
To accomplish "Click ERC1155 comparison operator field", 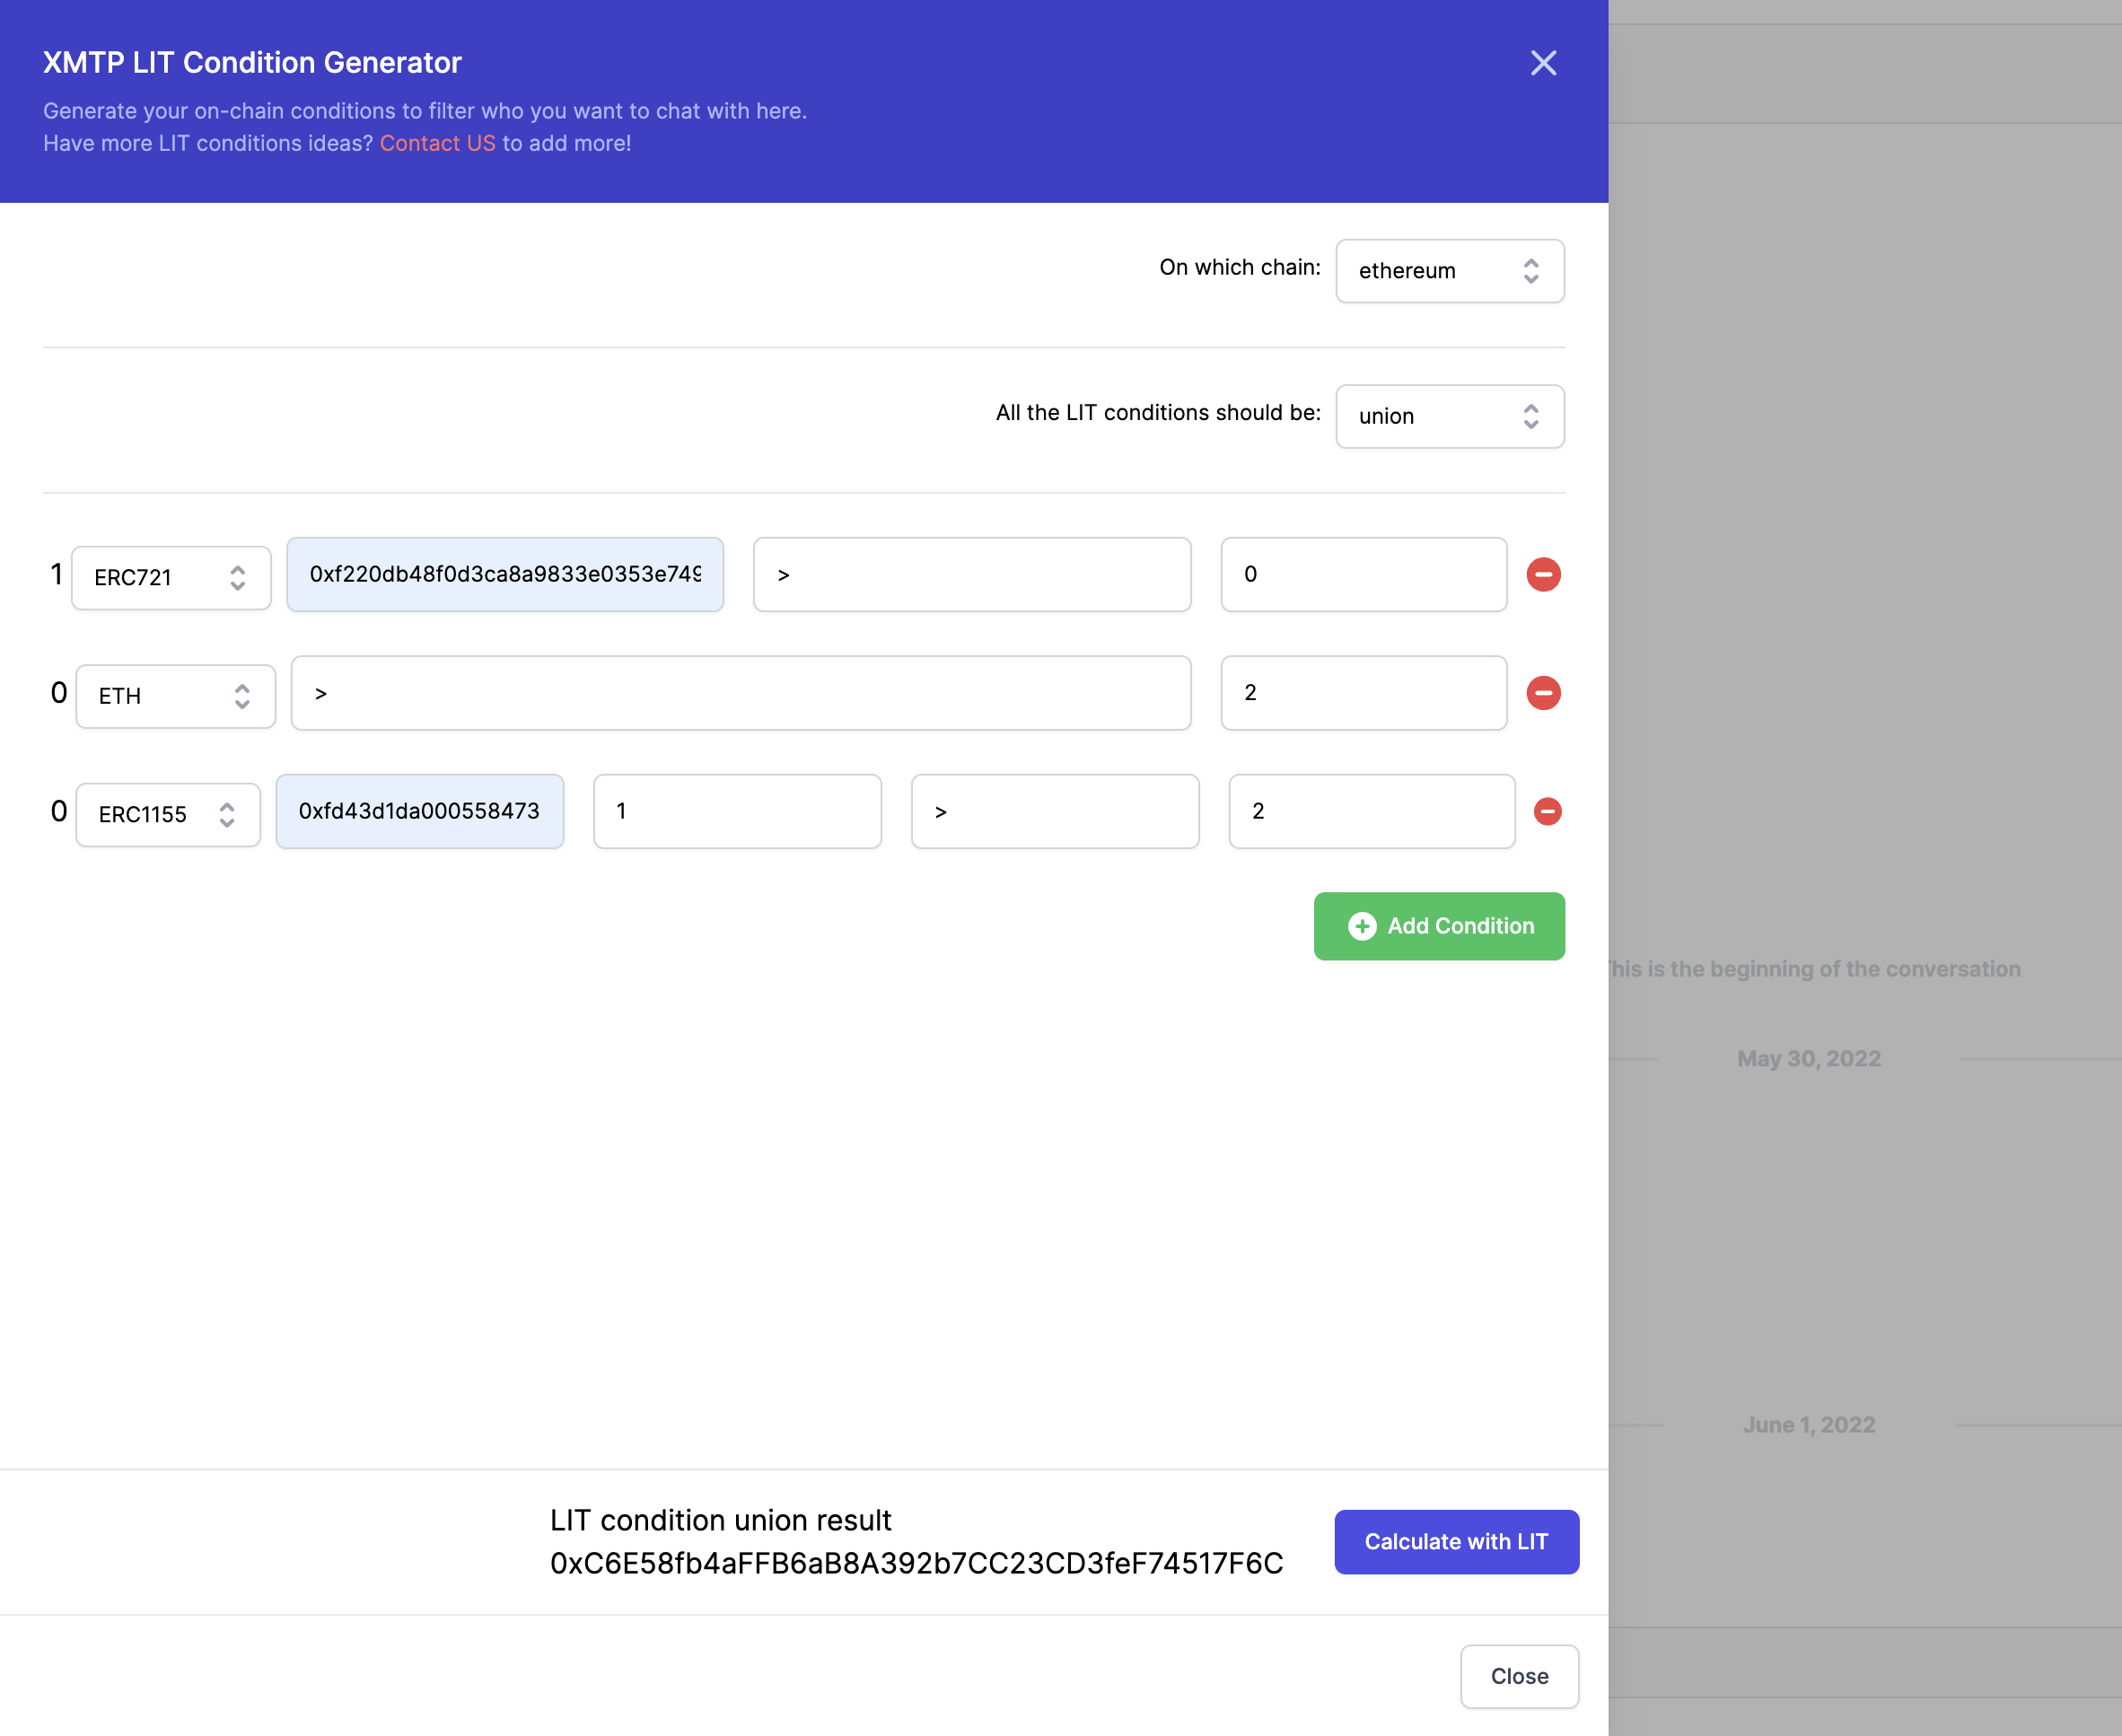I will (x=1054, y=811).
